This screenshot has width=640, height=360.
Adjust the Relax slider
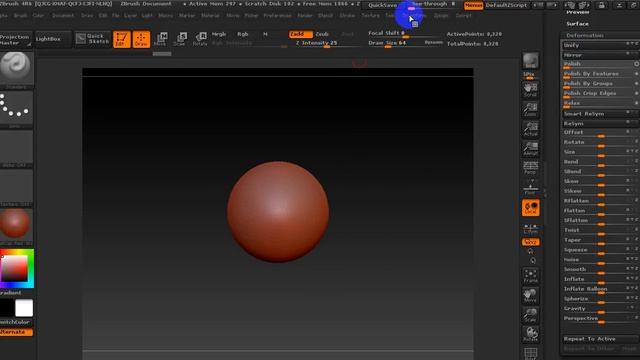click(x=598, y=103)
